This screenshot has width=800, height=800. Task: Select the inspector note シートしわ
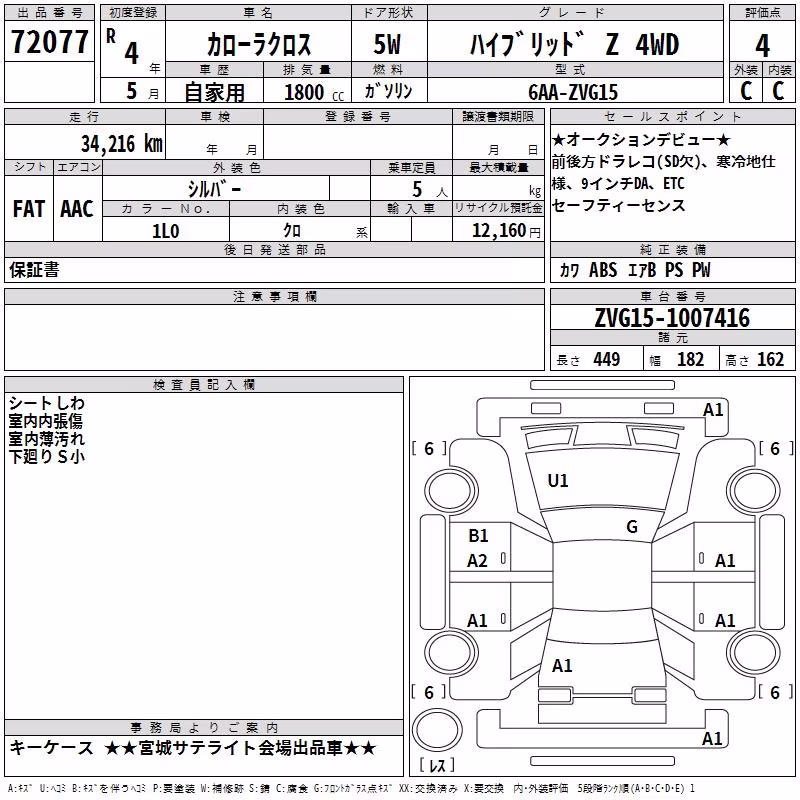[x=46, y=404]
